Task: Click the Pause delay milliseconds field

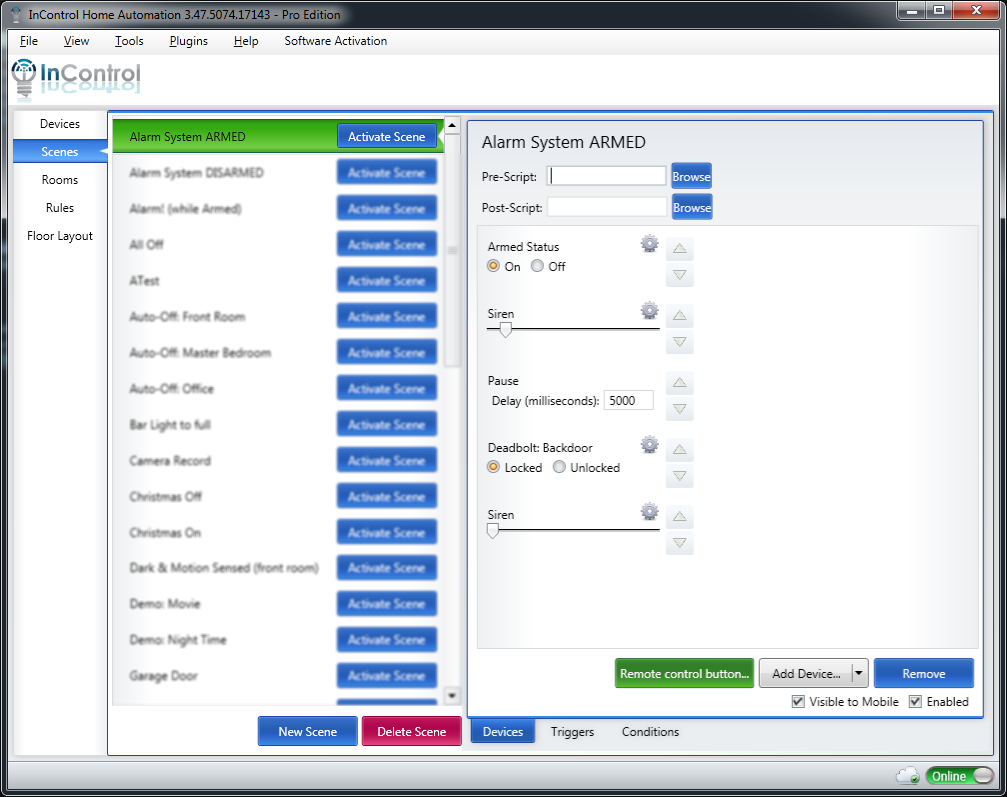Action: click(629, 401)
